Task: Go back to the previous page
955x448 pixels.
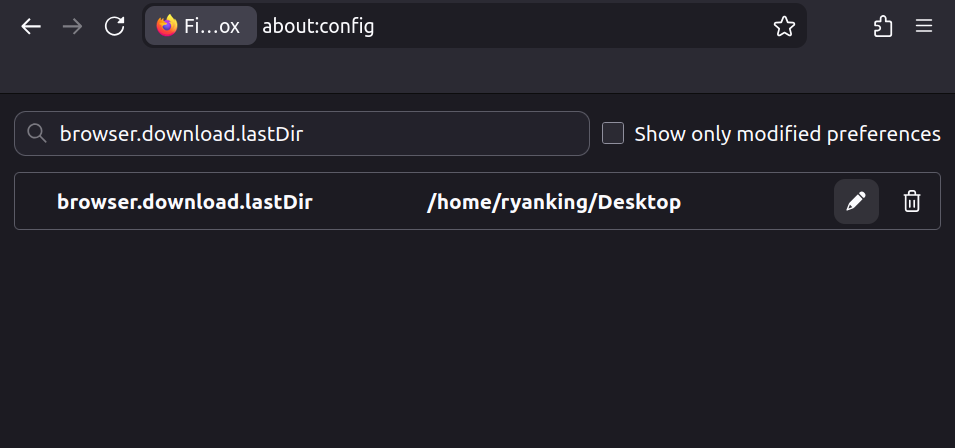Action: 31,27
